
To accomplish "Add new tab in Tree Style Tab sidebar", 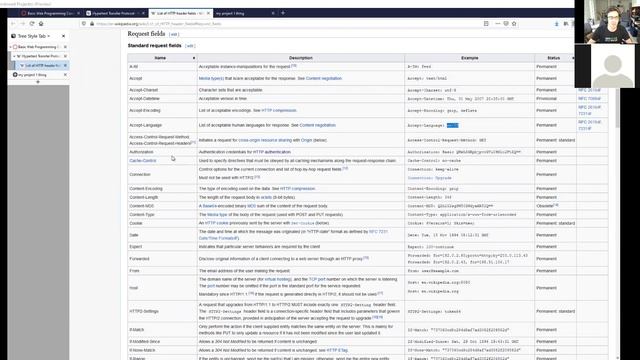I will (38, 82).
